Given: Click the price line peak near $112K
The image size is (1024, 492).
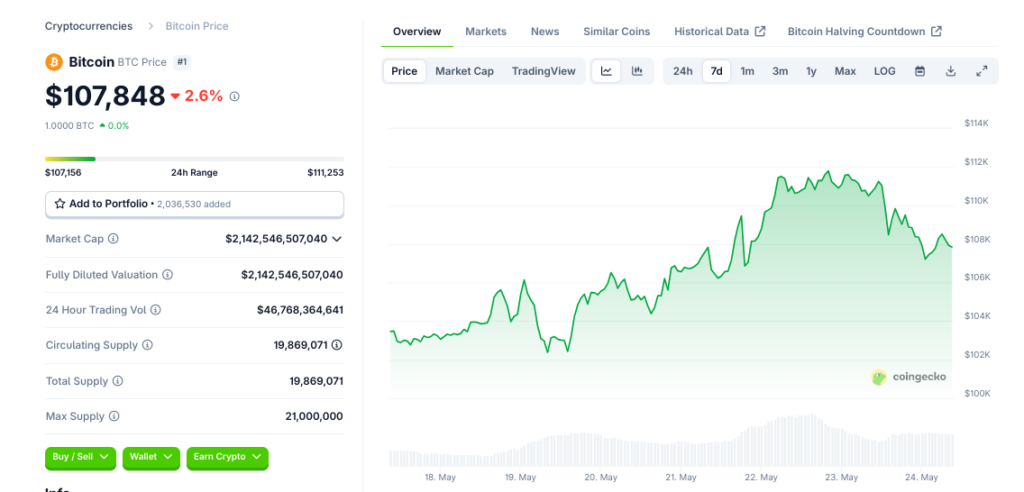Looking at the screenshot, I should click(x=829, y=172).
